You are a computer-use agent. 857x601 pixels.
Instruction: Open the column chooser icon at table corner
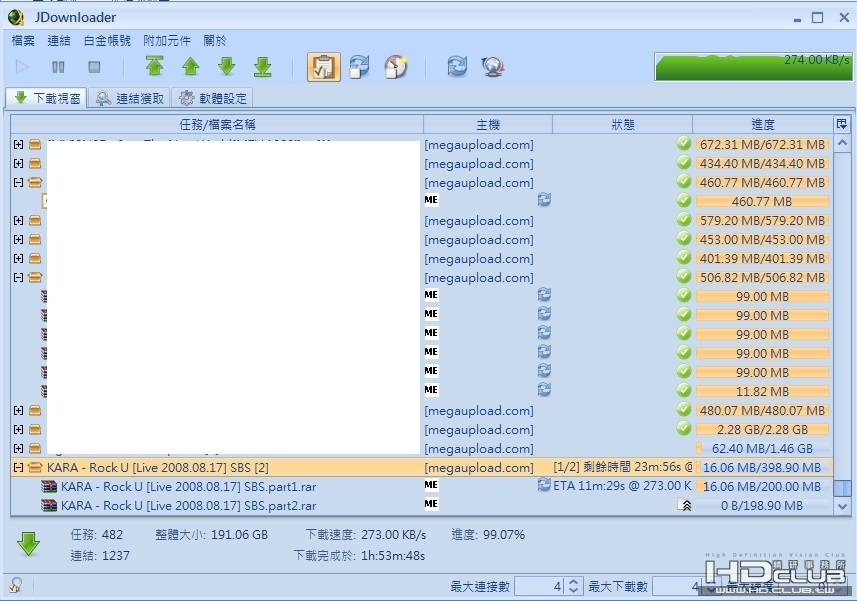click(842, 124)
